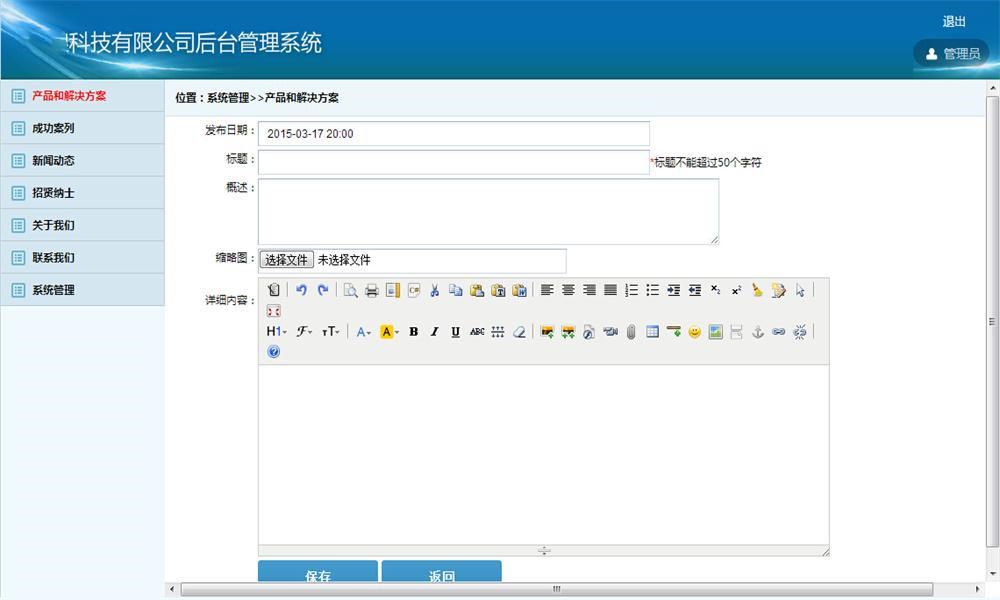The height and width of the screenshot is (600, 1000).
Task: Toggle italic formatting
Action: pos(434,332)
